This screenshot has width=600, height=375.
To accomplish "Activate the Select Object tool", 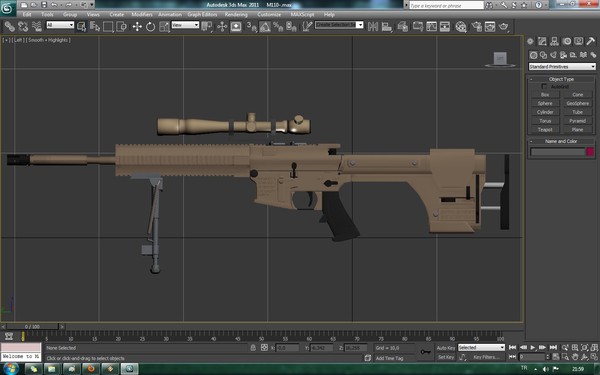I will click(81, 26).
